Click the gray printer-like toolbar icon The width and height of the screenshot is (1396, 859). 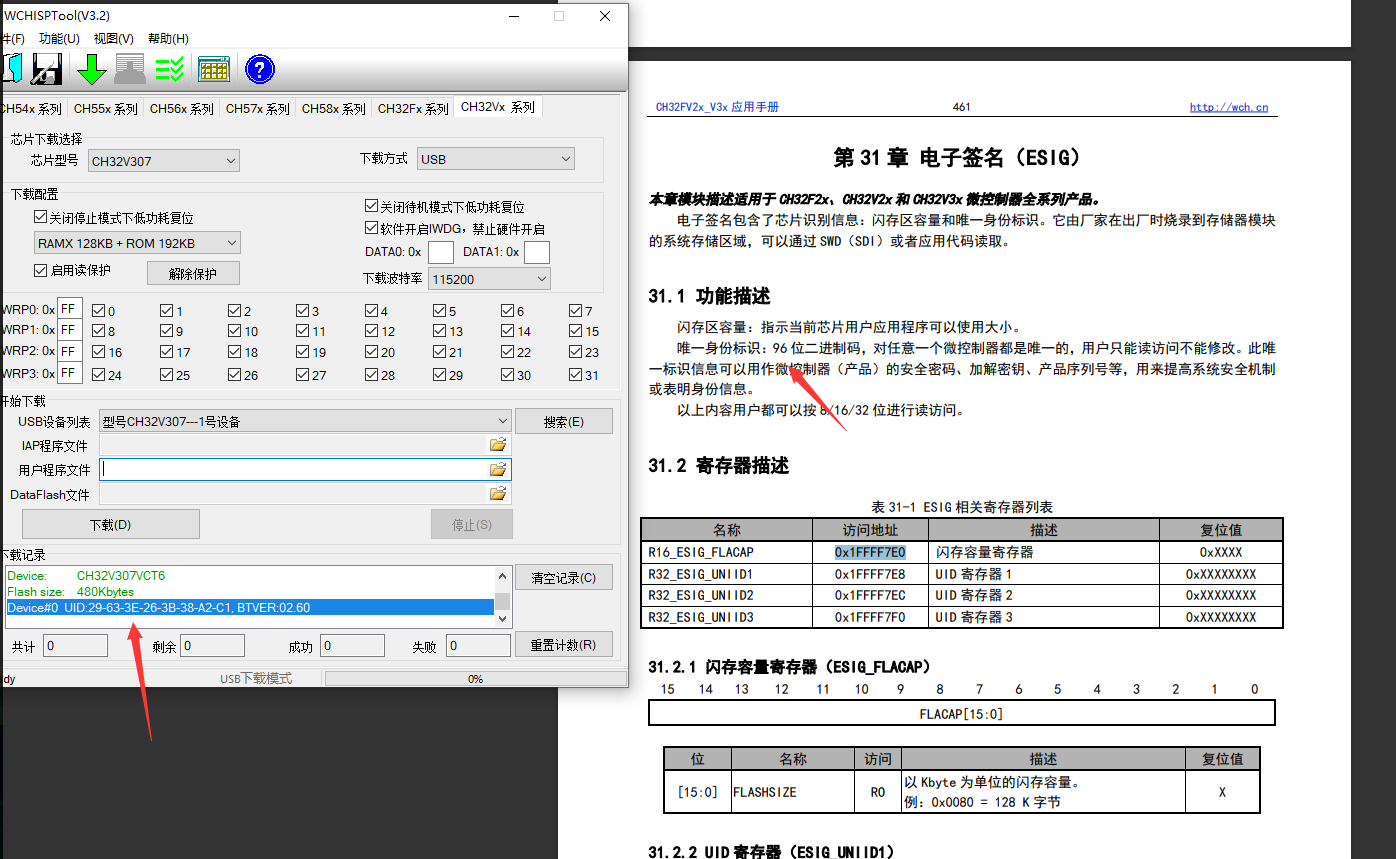(x=130, y=69)
